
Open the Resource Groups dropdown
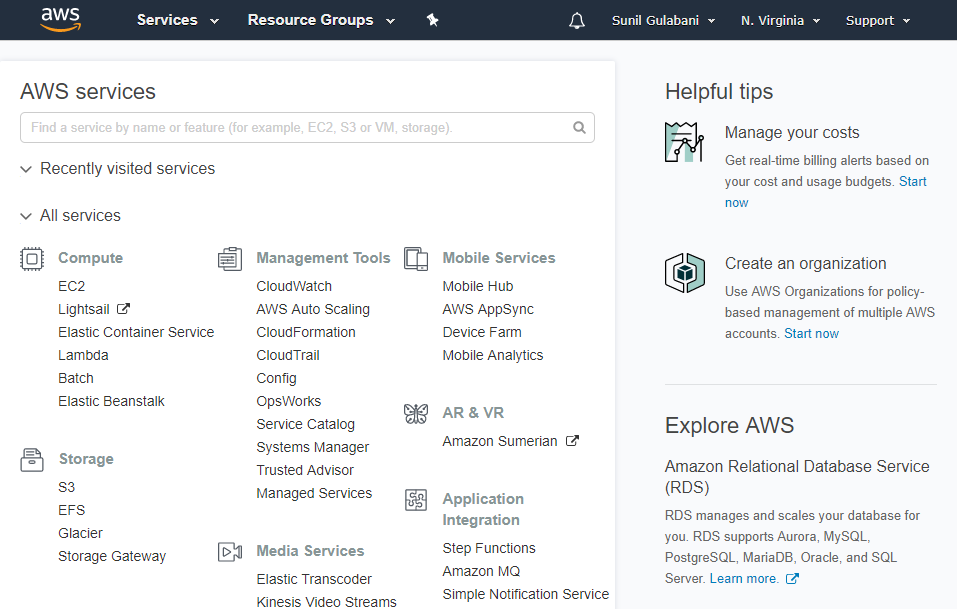pyautogui.click(x=321, y=20)
